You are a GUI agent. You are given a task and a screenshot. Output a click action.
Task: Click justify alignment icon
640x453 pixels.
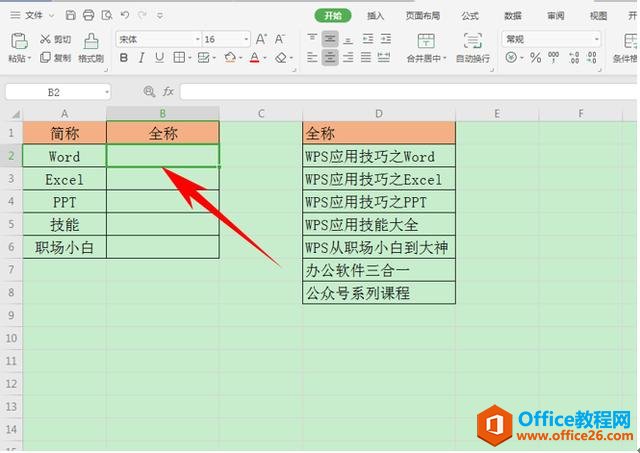(x=366, y=57)
